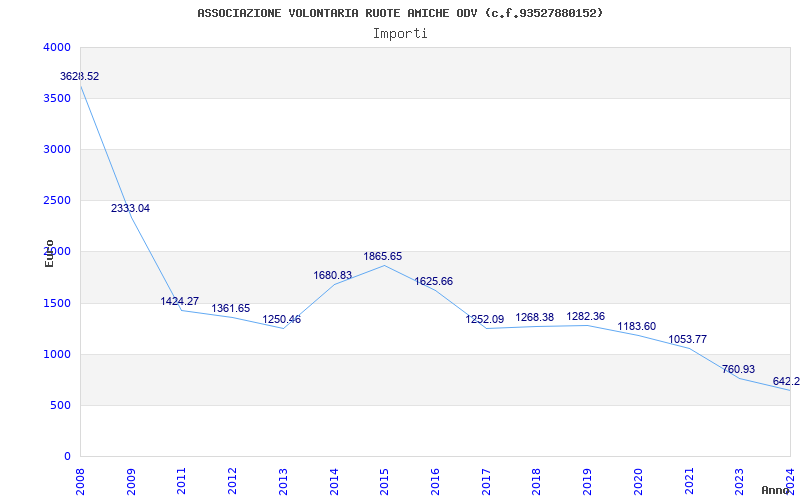Click the 1053.77 value label
800x500 pixels.
[x=688, y=340]
